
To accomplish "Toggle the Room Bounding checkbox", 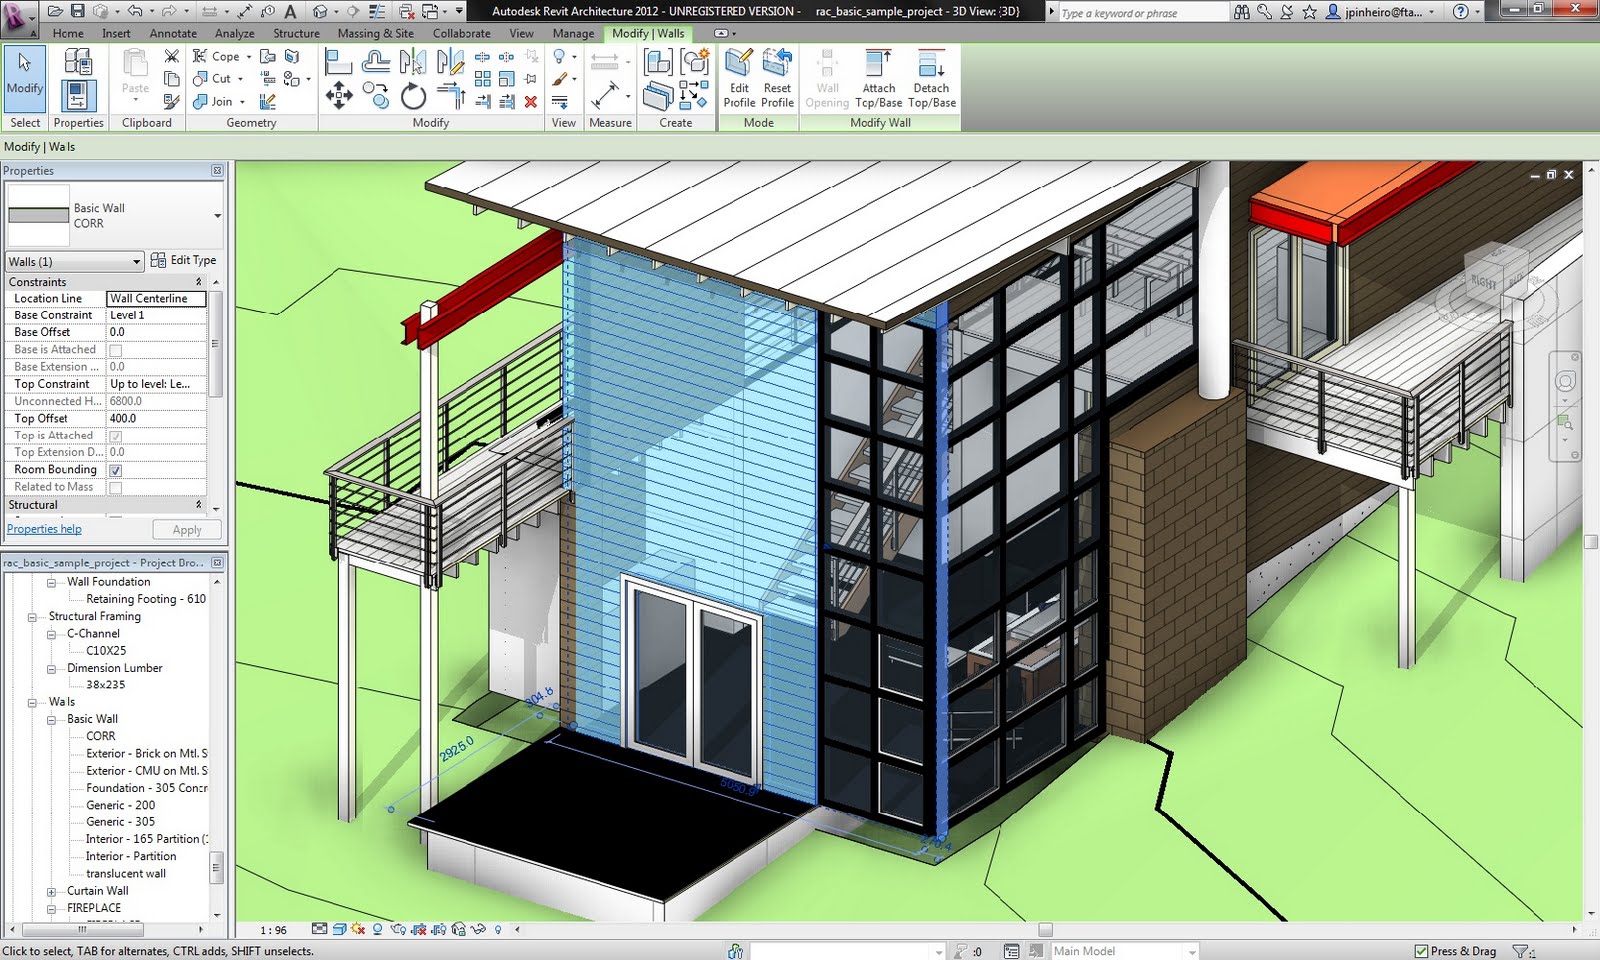I will pos(116,470).
